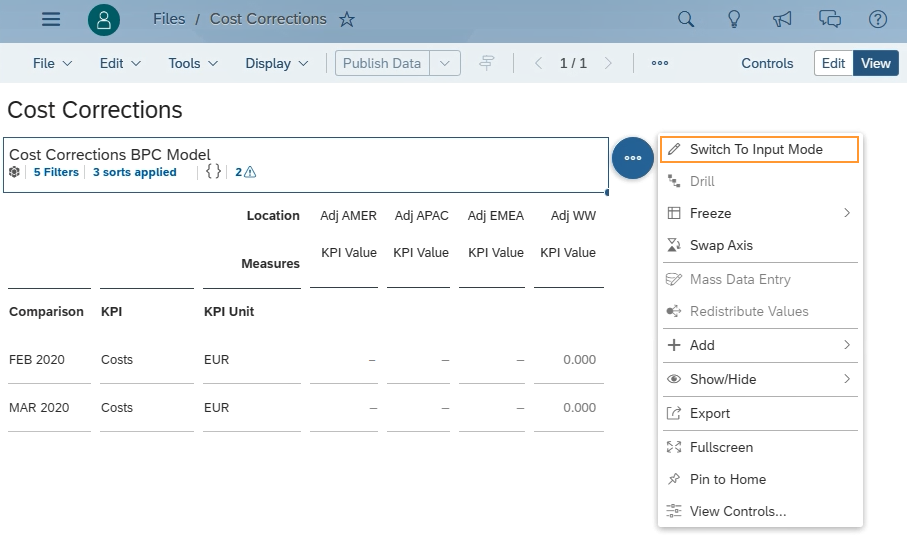Open the formulas curly braces icon
The width and height of the screenshot is (907, 541).
[213, 171]
